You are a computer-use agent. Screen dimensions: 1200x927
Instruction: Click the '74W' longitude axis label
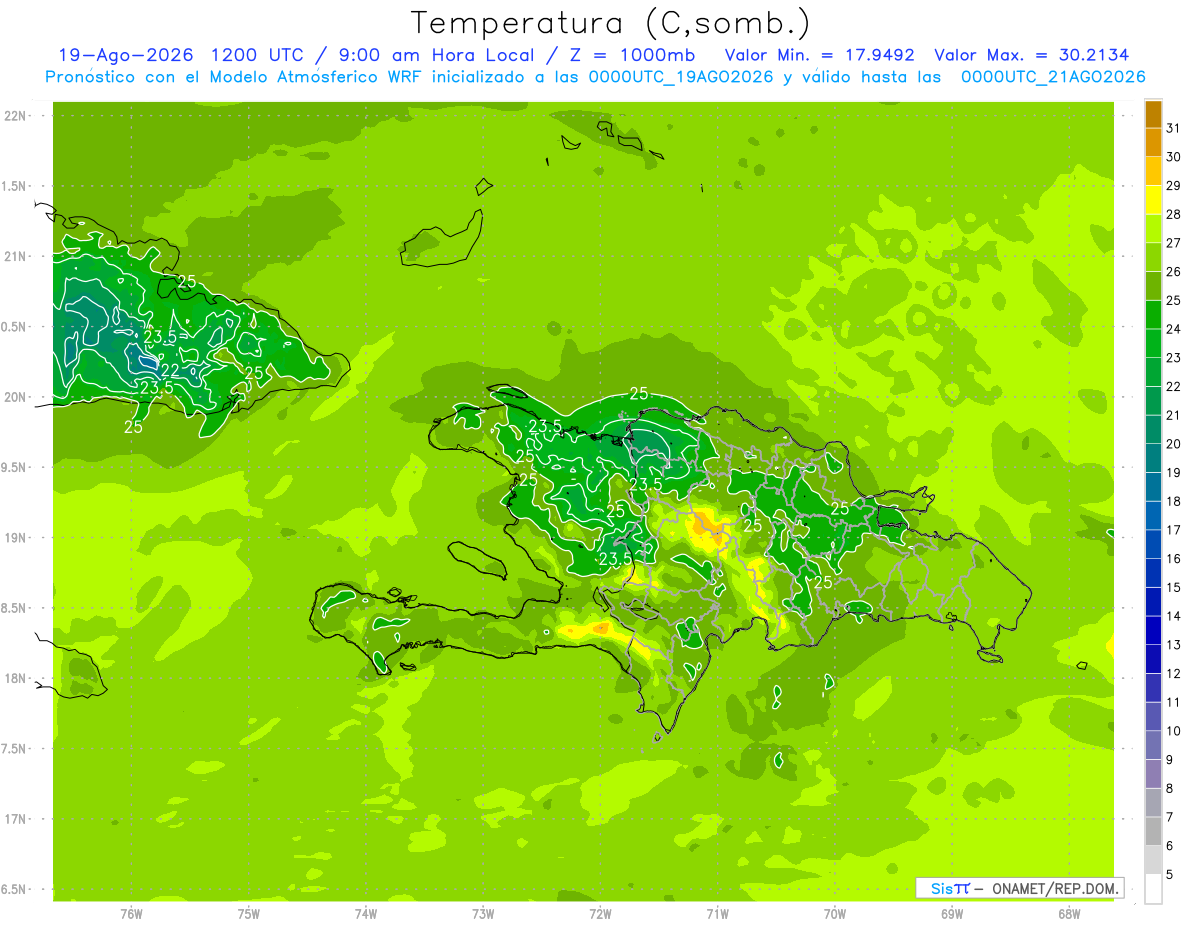(366, 914)
